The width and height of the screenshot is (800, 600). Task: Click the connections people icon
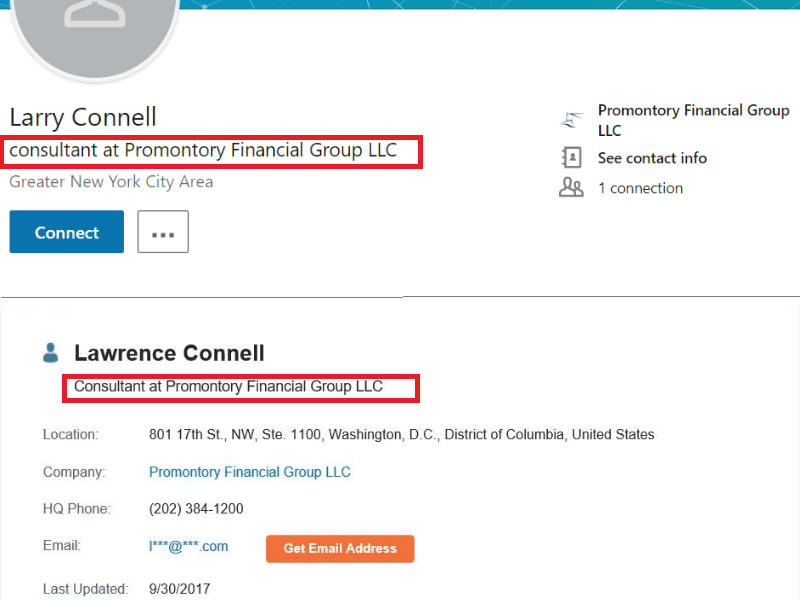571,188
